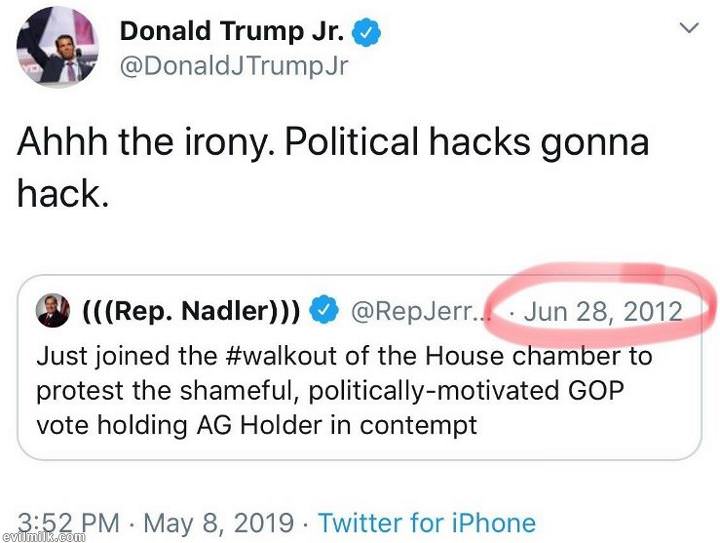Click the blue verified badge beside Donald Trump Jr.
This screenshot has height=543, width=720.
click(368, 31)
